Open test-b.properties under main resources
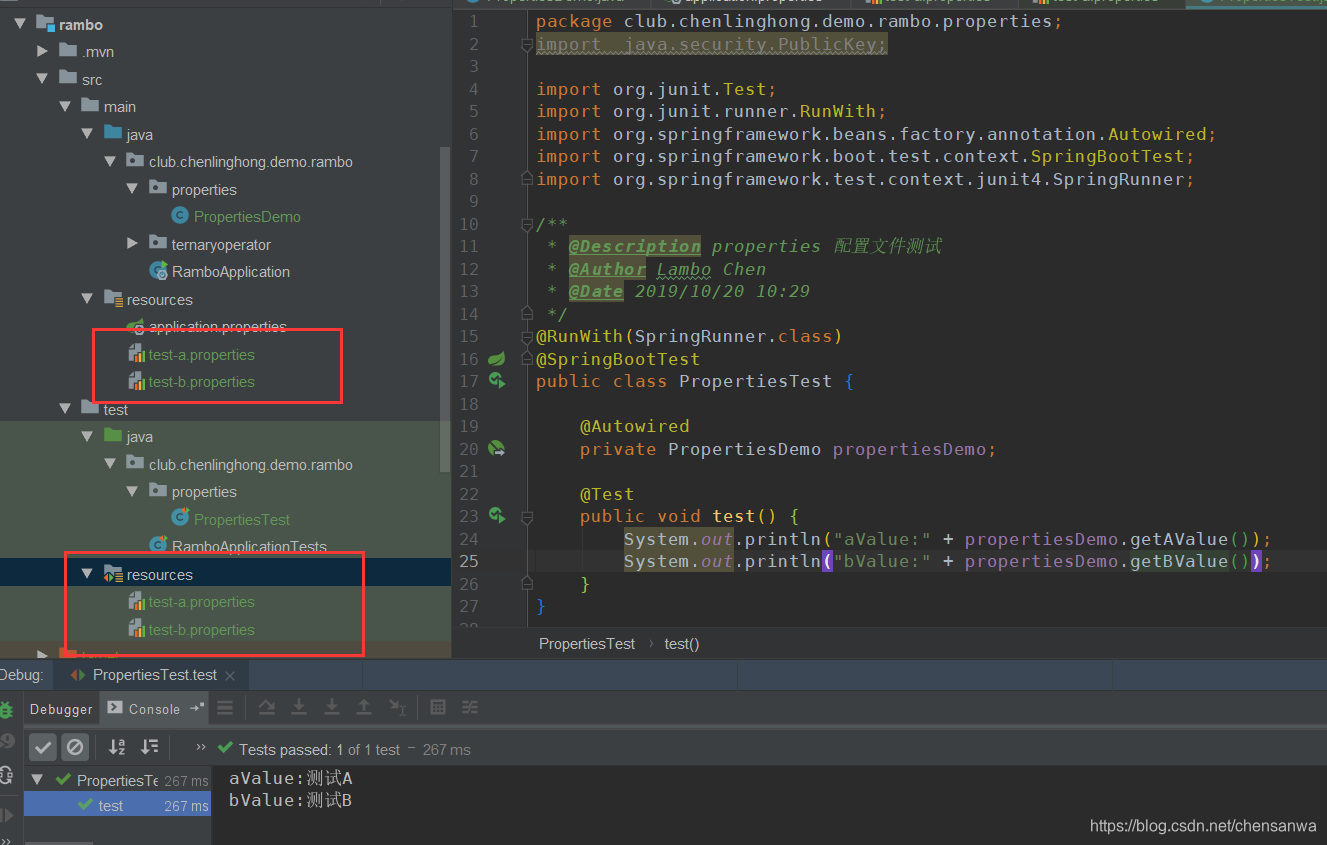The width and height of the screenshot is (1327, 845). (x=202, y=382)
